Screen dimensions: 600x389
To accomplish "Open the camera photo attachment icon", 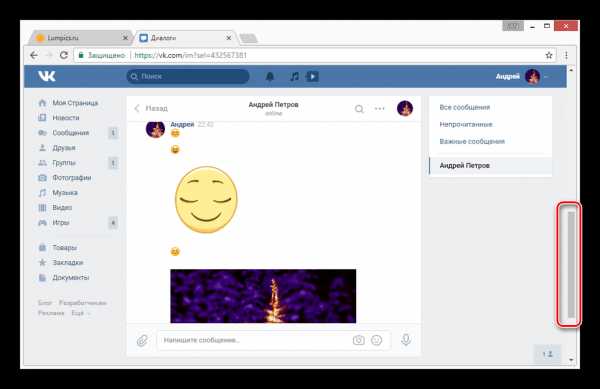I will point(359,340).
